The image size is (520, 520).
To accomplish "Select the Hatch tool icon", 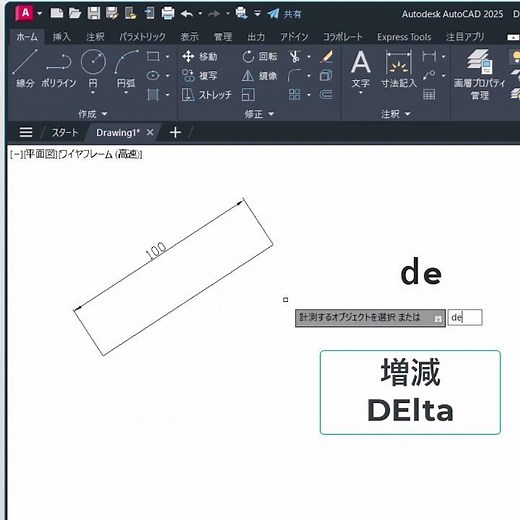I will click(153, 95).
